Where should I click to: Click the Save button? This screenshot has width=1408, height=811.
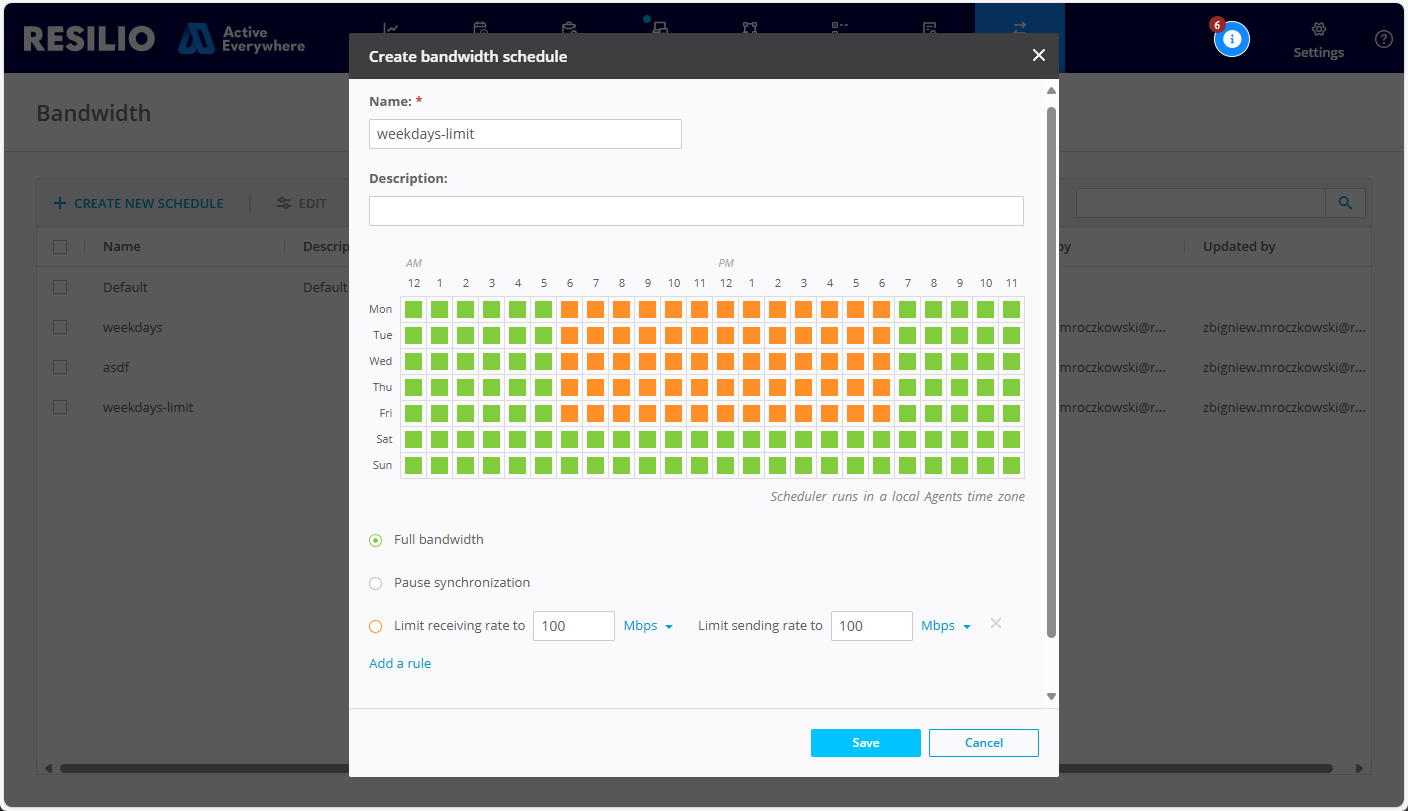865,743
